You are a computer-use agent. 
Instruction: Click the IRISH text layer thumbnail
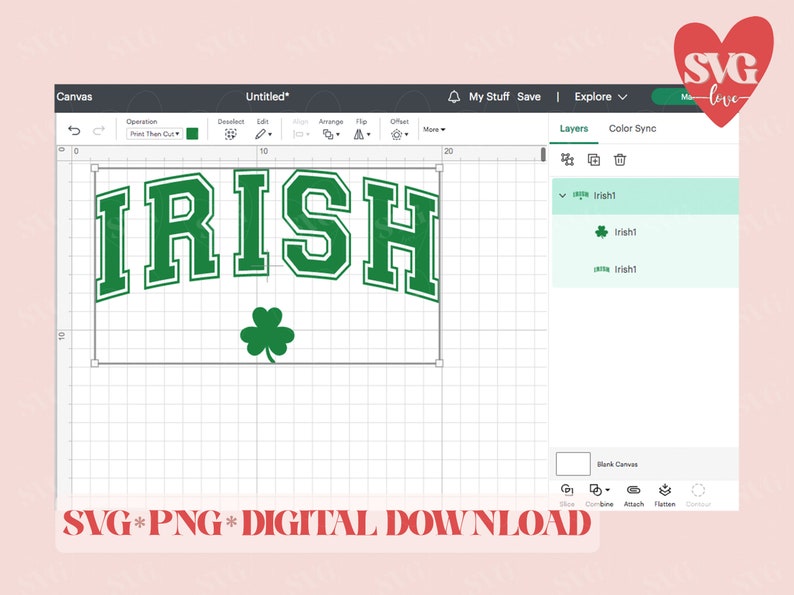tap(601, 269)
